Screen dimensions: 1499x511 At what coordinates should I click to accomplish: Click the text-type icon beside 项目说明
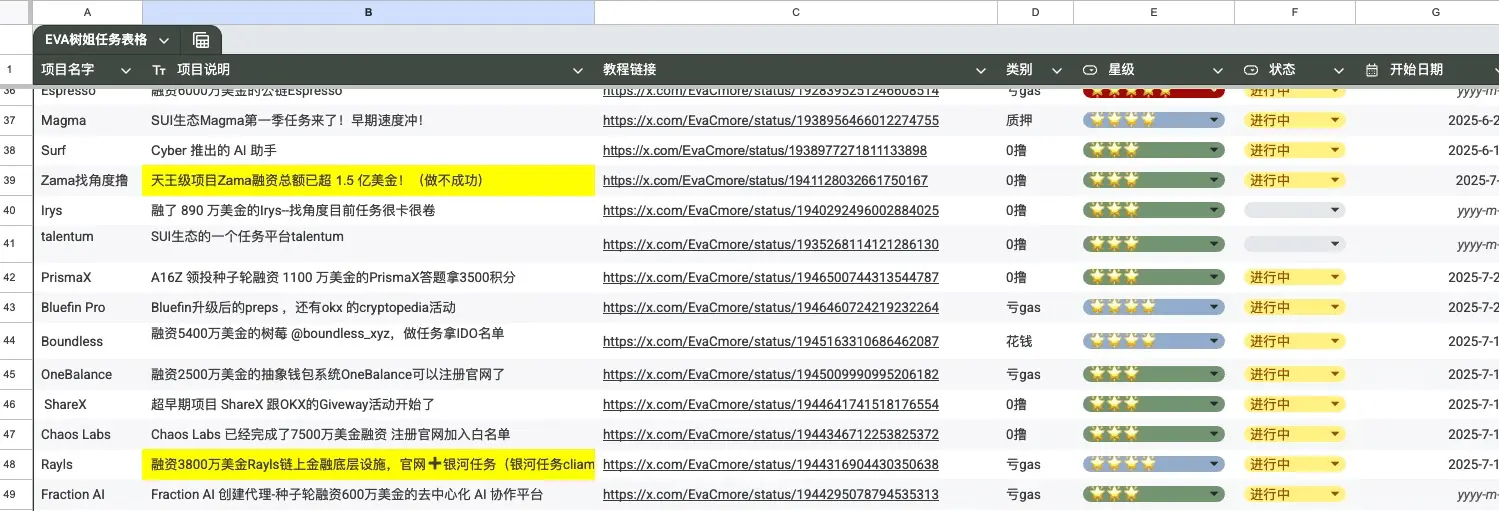point(159,70)
